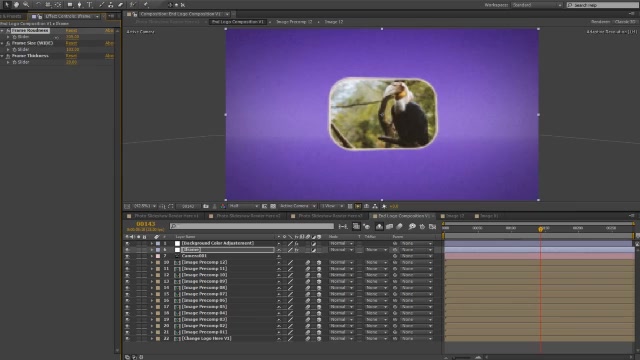Open the resolution Half dropdown
640x360 pixels.
point(244,206)
